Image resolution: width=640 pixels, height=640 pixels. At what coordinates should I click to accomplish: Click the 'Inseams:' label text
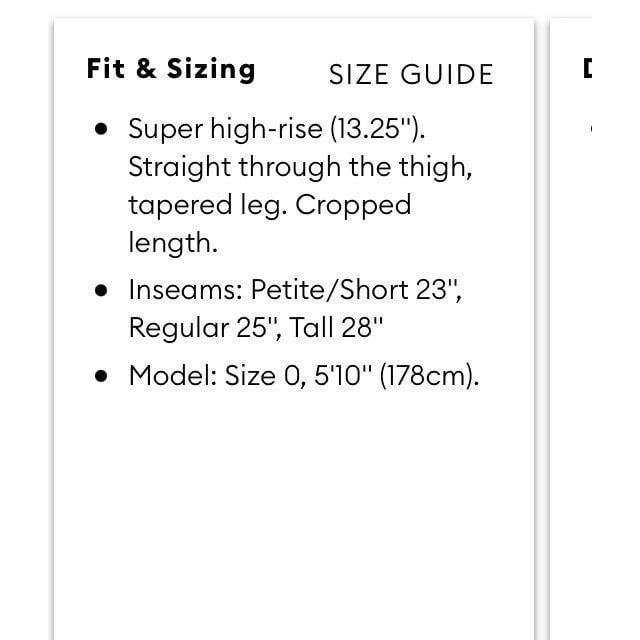click(x=186, y=290)
